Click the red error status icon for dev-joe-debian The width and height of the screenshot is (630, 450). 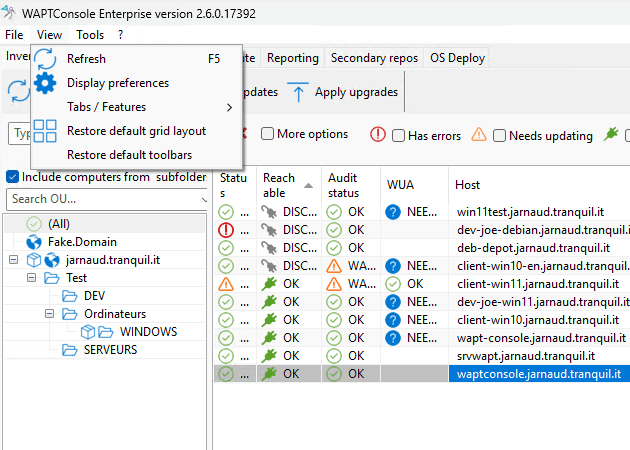click(226, 230)
